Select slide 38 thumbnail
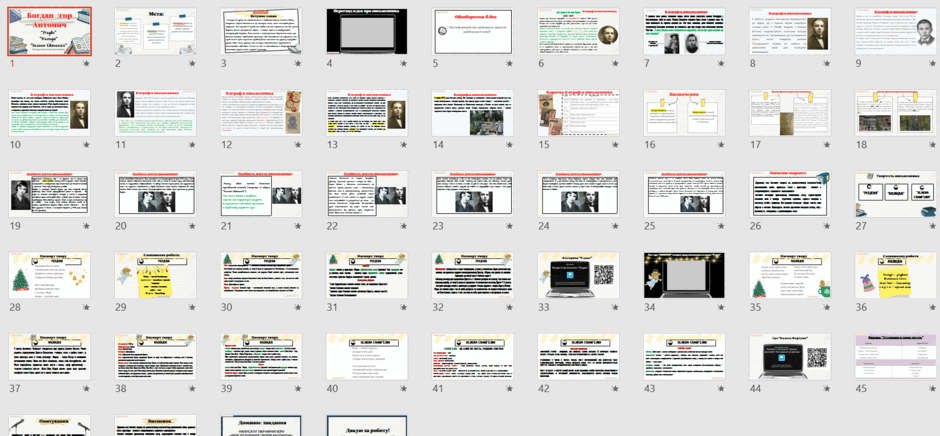The height and width of the screenshot is (436, 940). (x=156, y=357)
